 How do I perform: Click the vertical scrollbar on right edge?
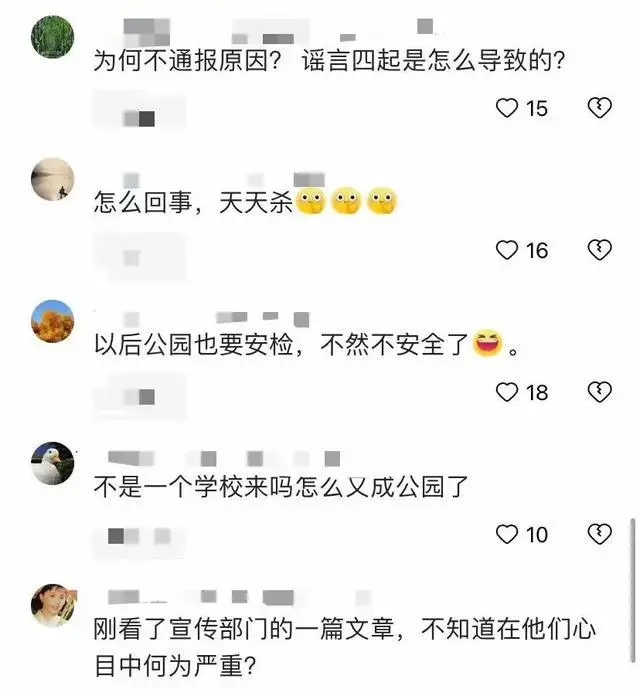click(633, 590)
